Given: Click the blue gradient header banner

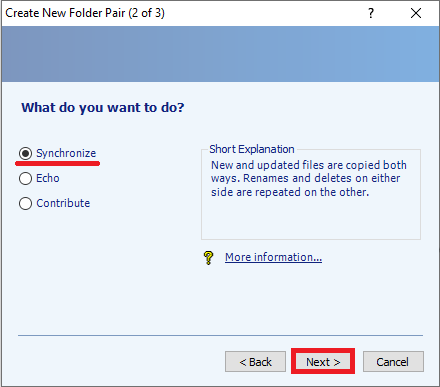Looking at the screenshot, I should [x=220, y=54].
